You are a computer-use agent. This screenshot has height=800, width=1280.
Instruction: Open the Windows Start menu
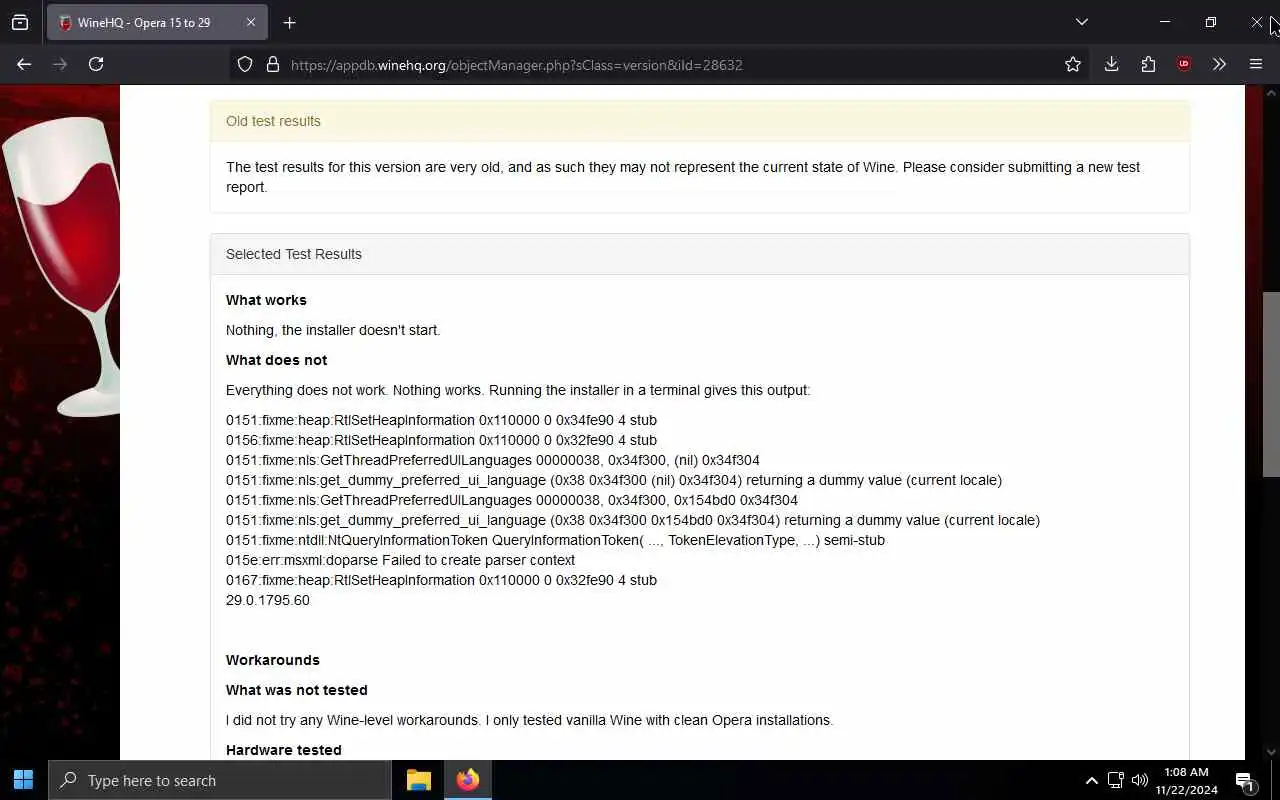click(23, 780)
